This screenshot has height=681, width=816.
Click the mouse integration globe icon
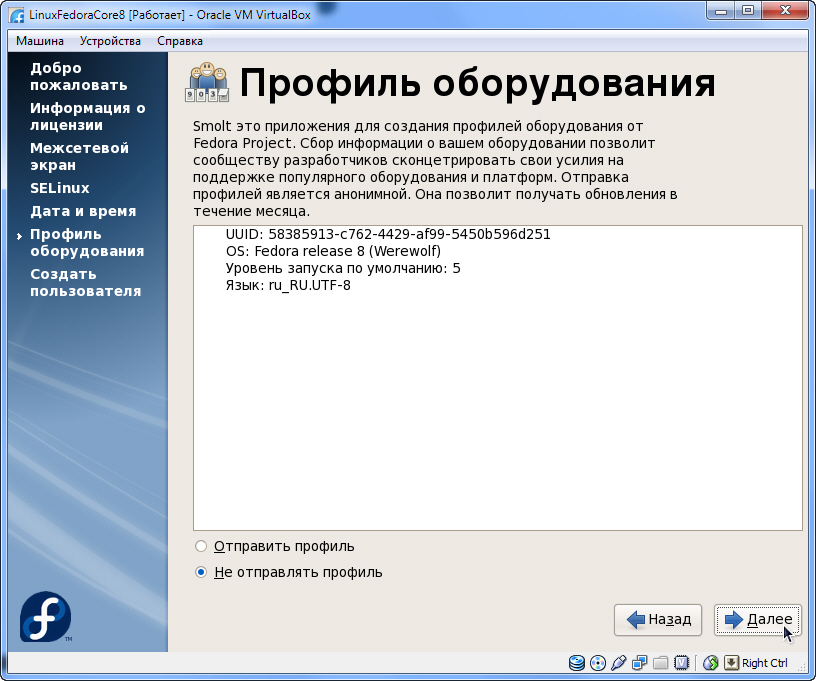(711, 663)
